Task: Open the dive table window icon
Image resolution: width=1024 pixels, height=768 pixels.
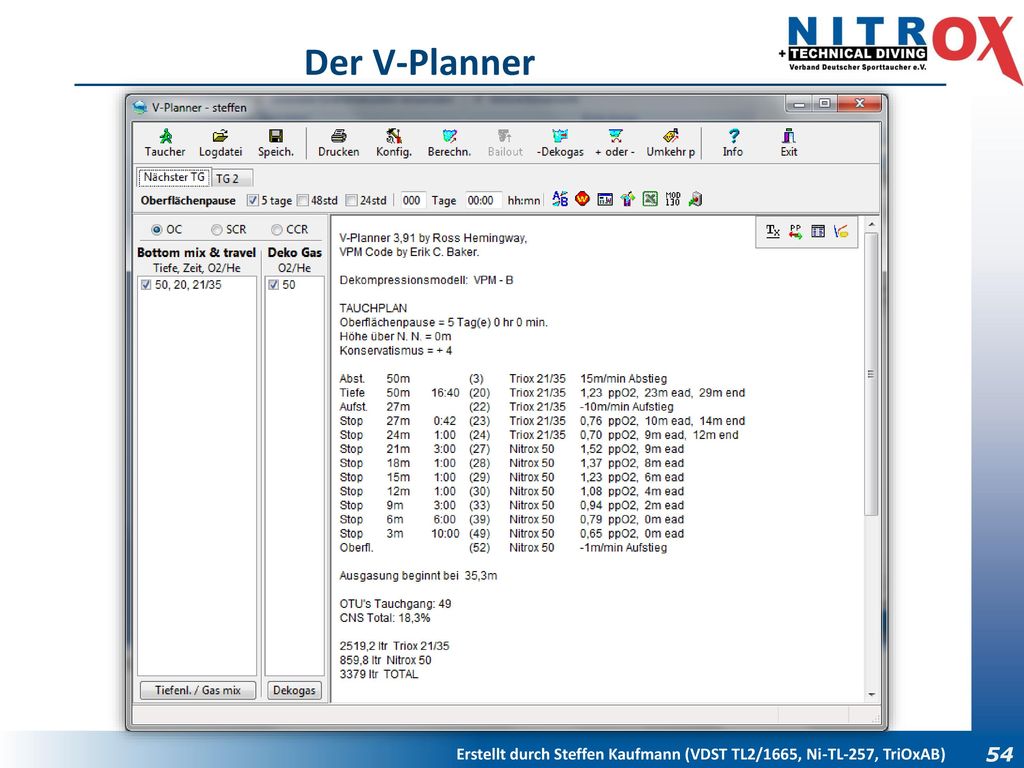Action: click(x=605, y=199)
